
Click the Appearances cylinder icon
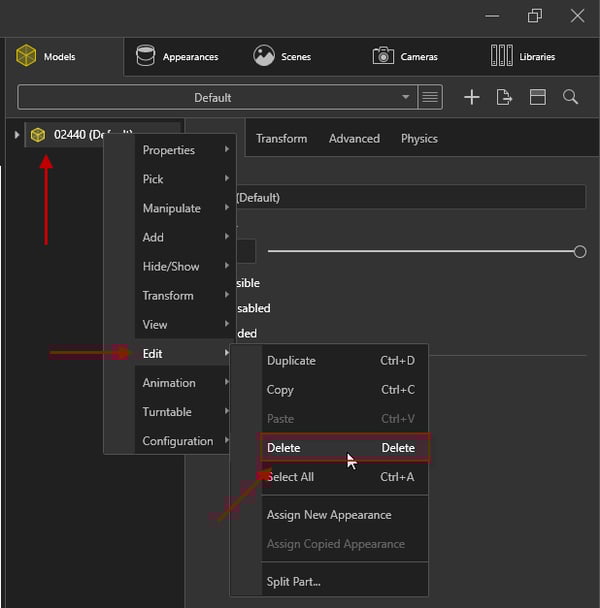[146, 55]
